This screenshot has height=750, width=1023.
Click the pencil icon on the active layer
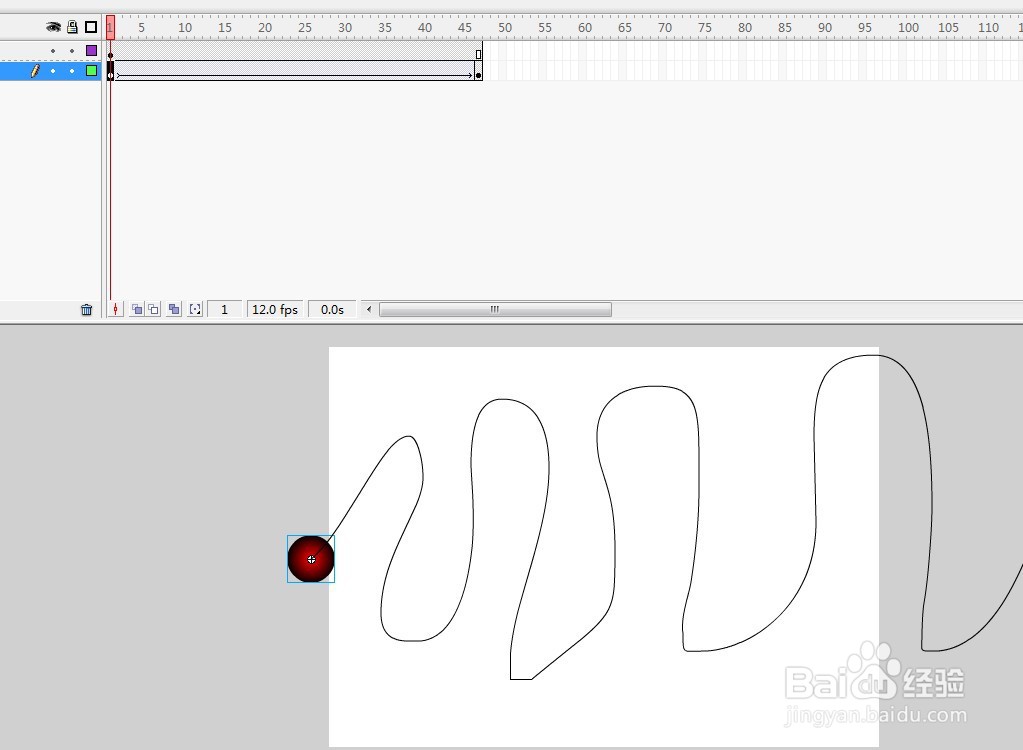pyautogui.click(x=35, y=70)
